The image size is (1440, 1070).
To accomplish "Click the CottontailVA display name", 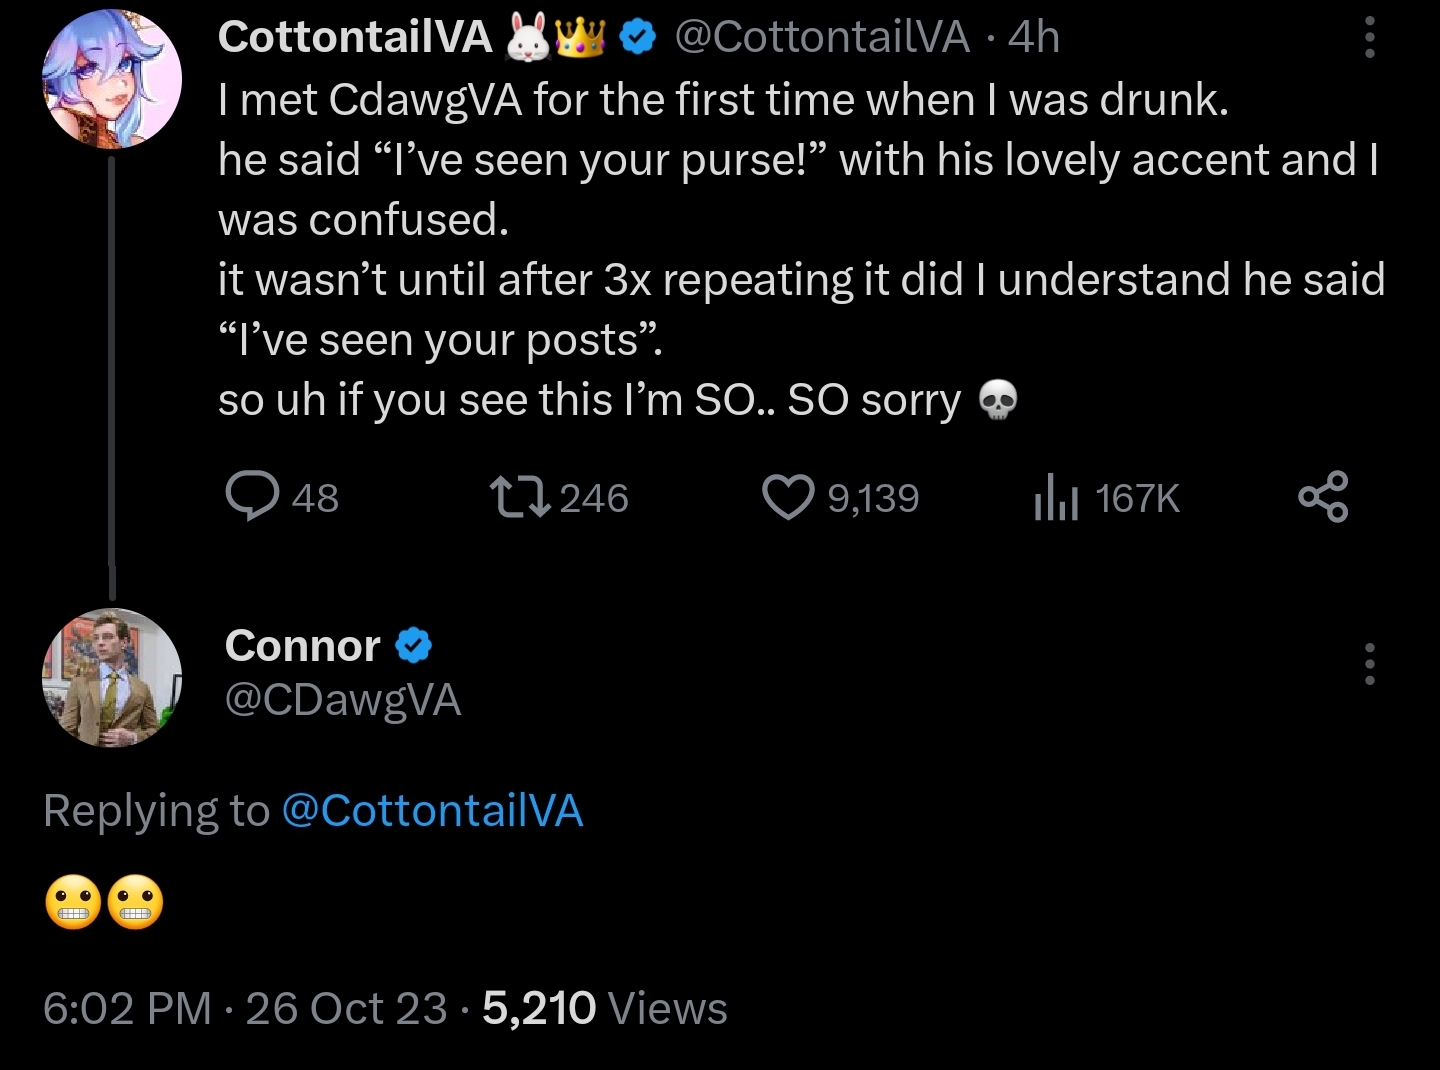I will tap(355, 37).
